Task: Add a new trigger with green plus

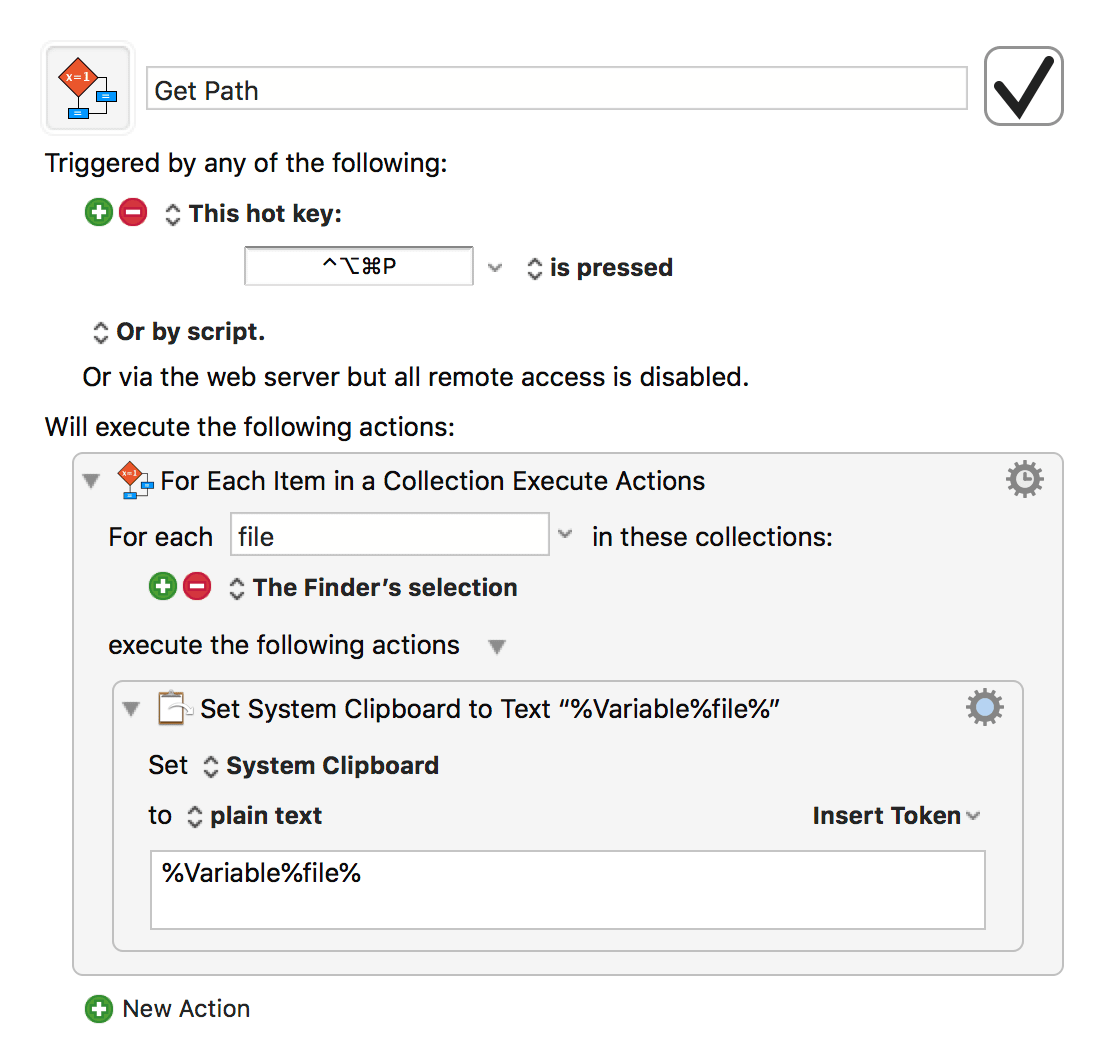Action: tap(99, 212)
